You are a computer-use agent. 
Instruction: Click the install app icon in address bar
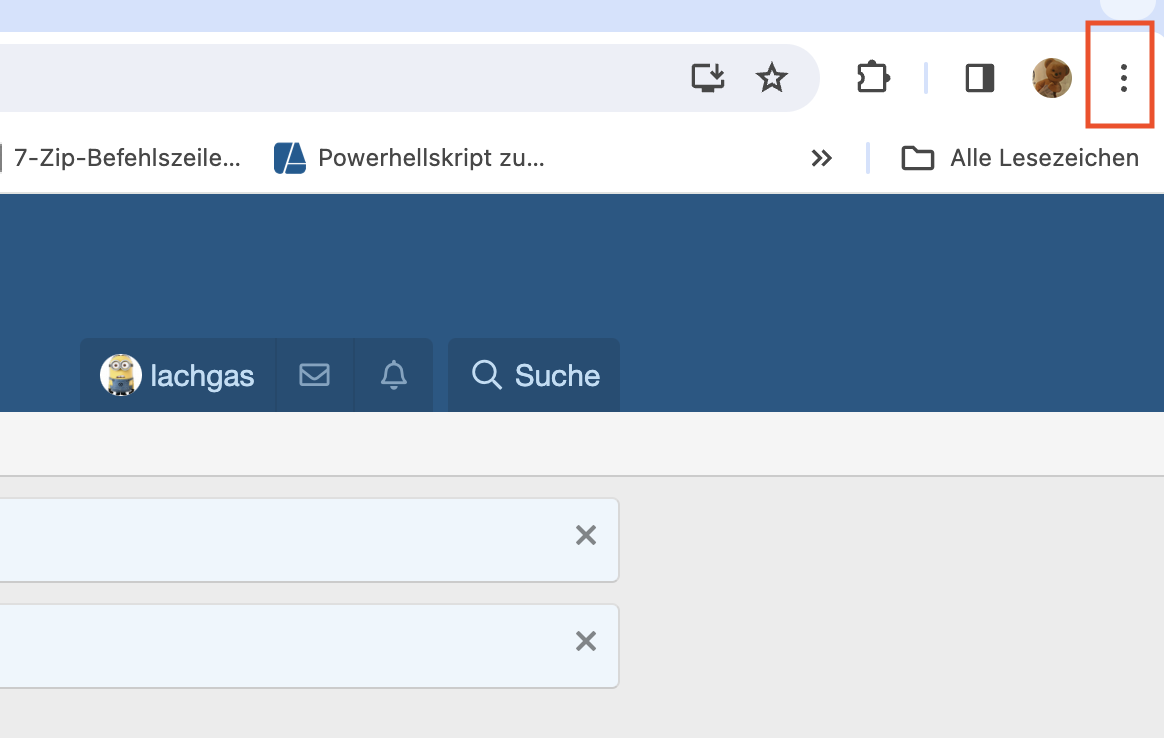[x=707, y=78]
